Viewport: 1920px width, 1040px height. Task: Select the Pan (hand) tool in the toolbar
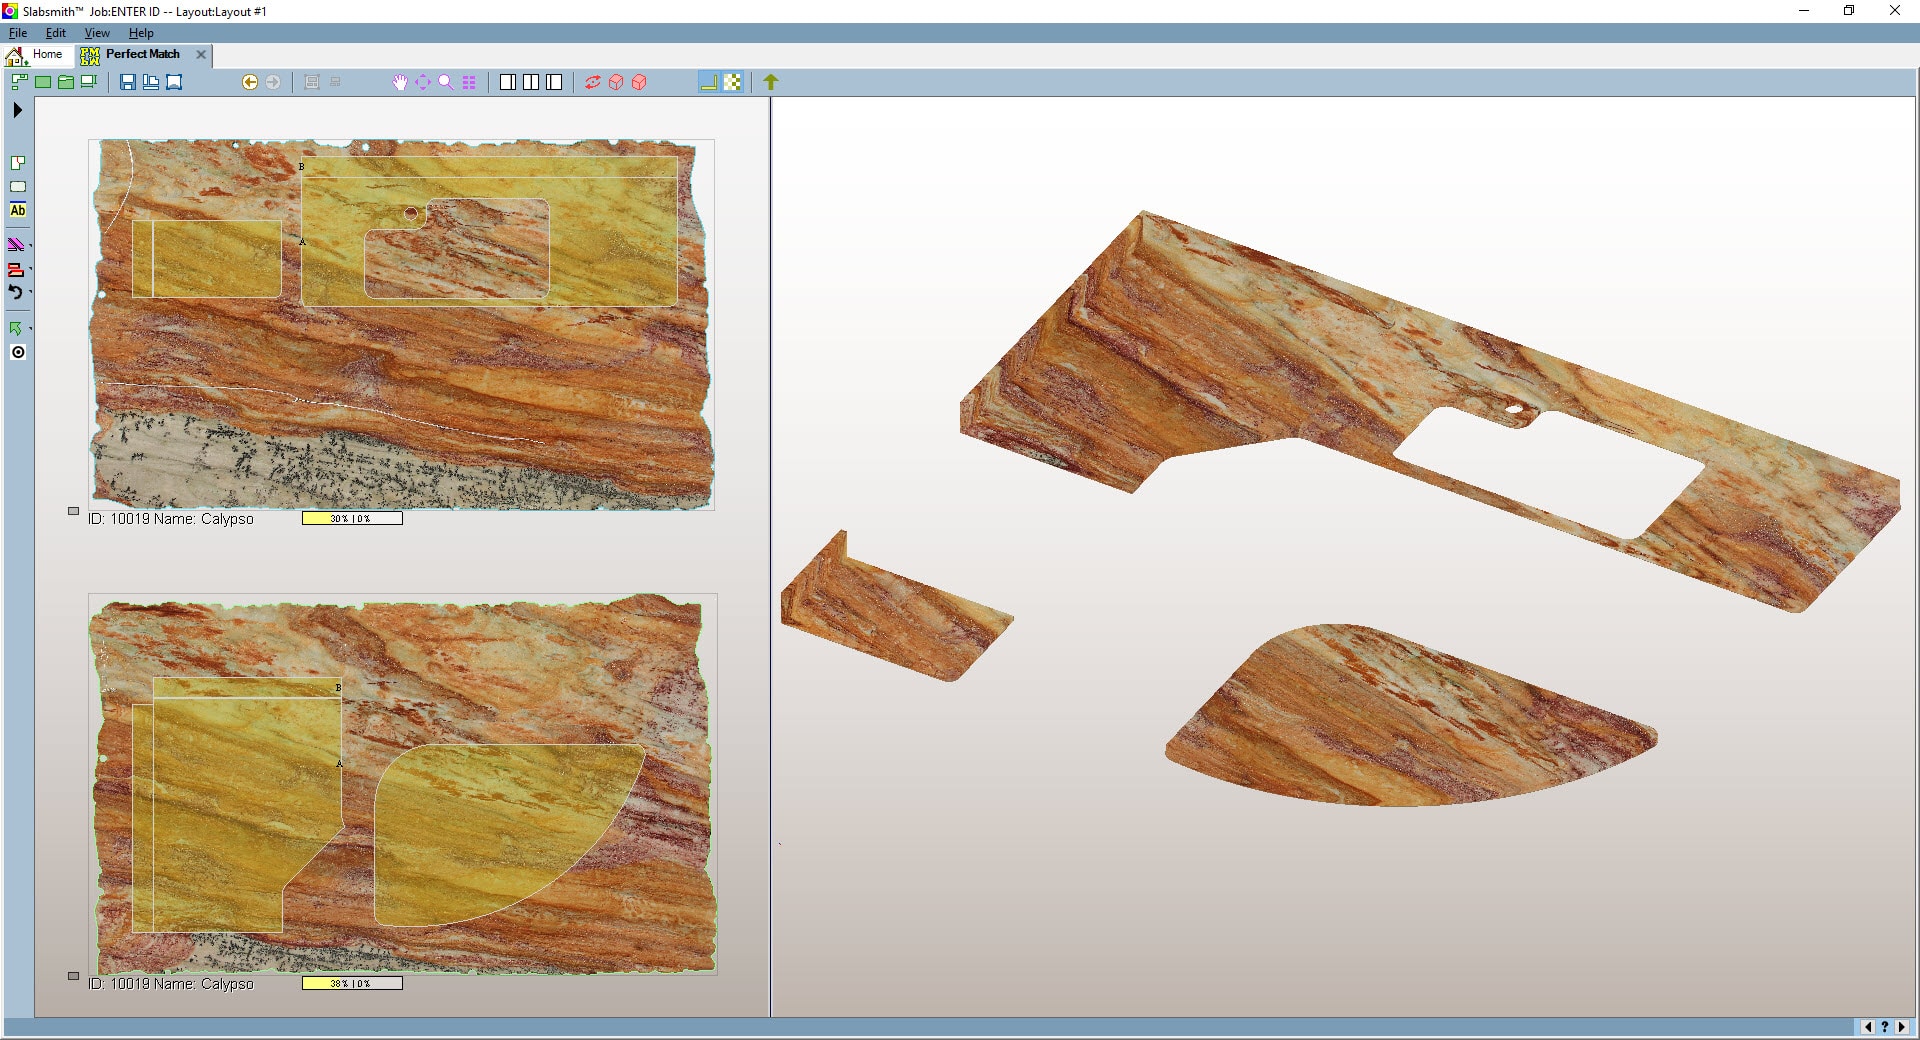[x=400, y=83]
